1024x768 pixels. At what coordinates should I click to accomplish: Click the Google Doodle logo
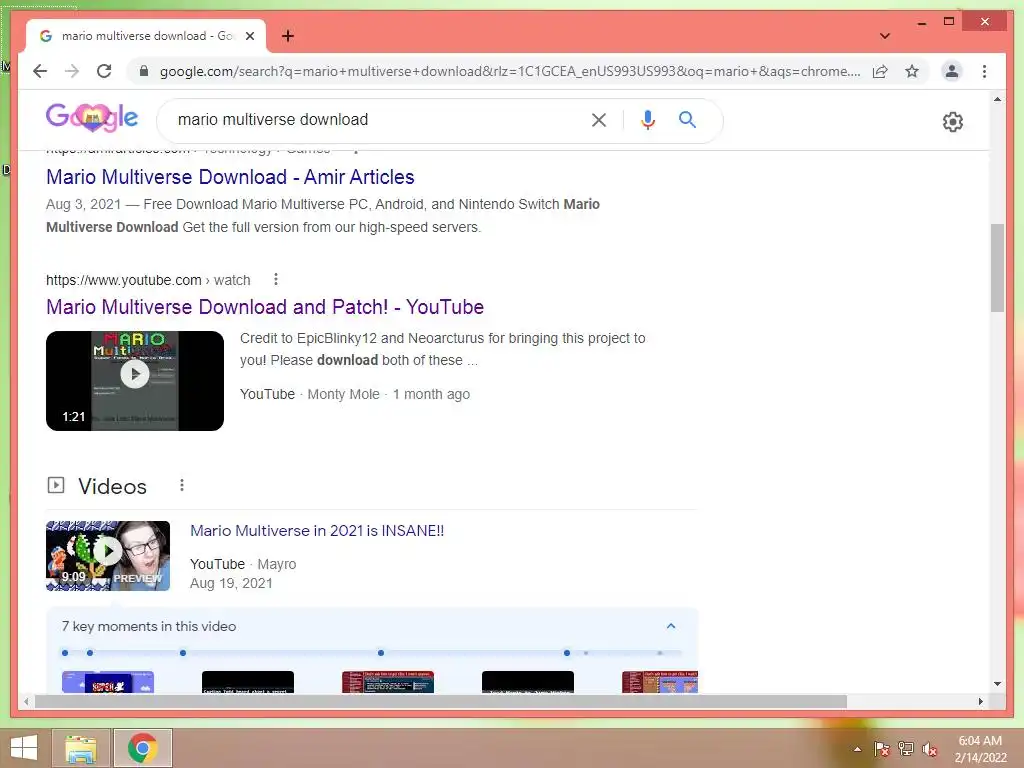click(91, 118)
